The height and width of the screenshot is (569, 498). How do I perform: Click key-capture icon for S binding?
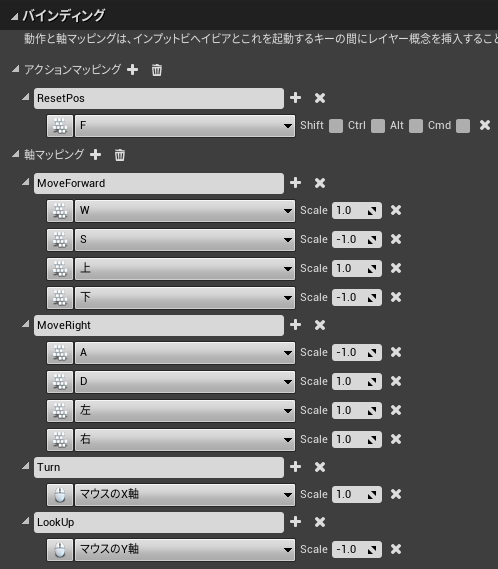pos(60,240)
